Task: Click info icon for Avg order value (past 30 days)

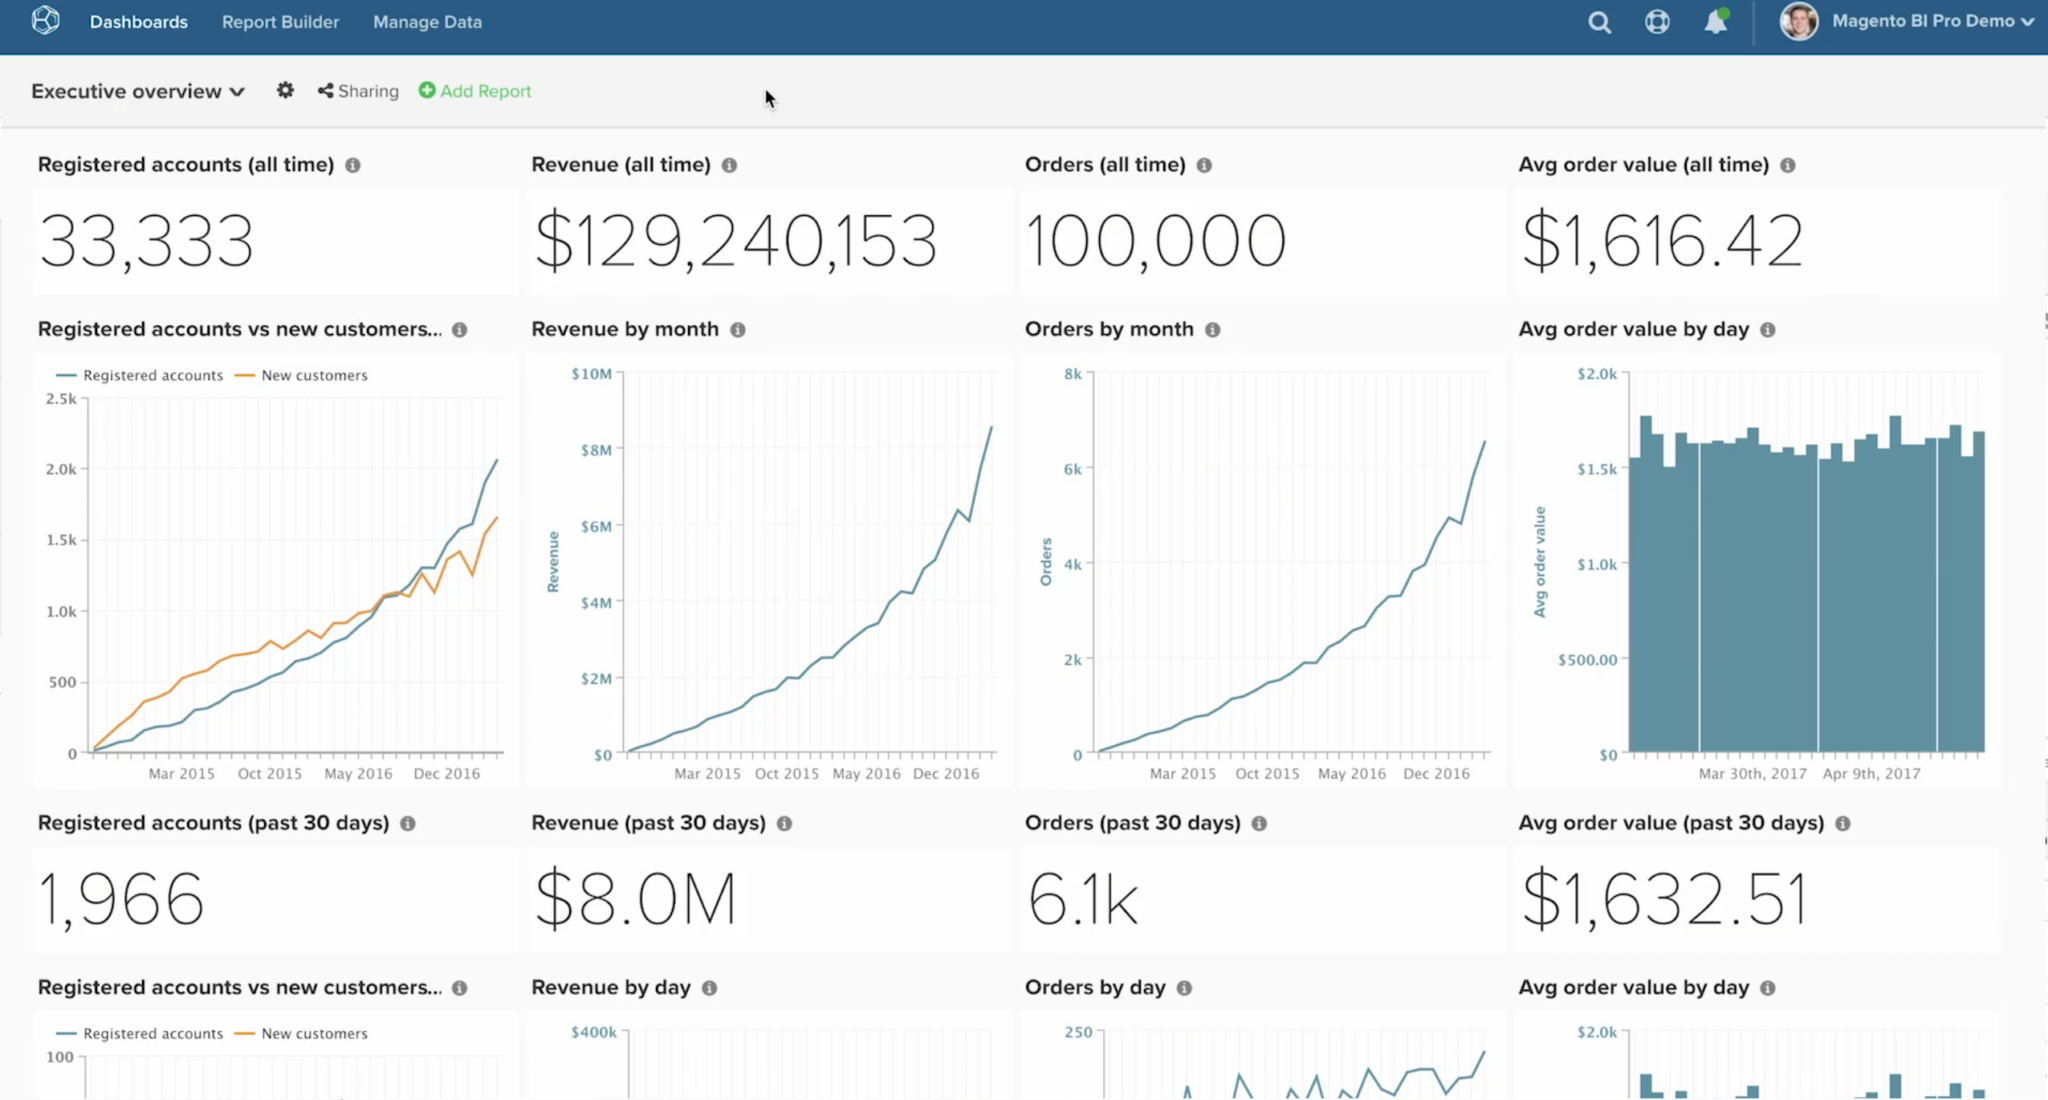Action: point(1842,824)
